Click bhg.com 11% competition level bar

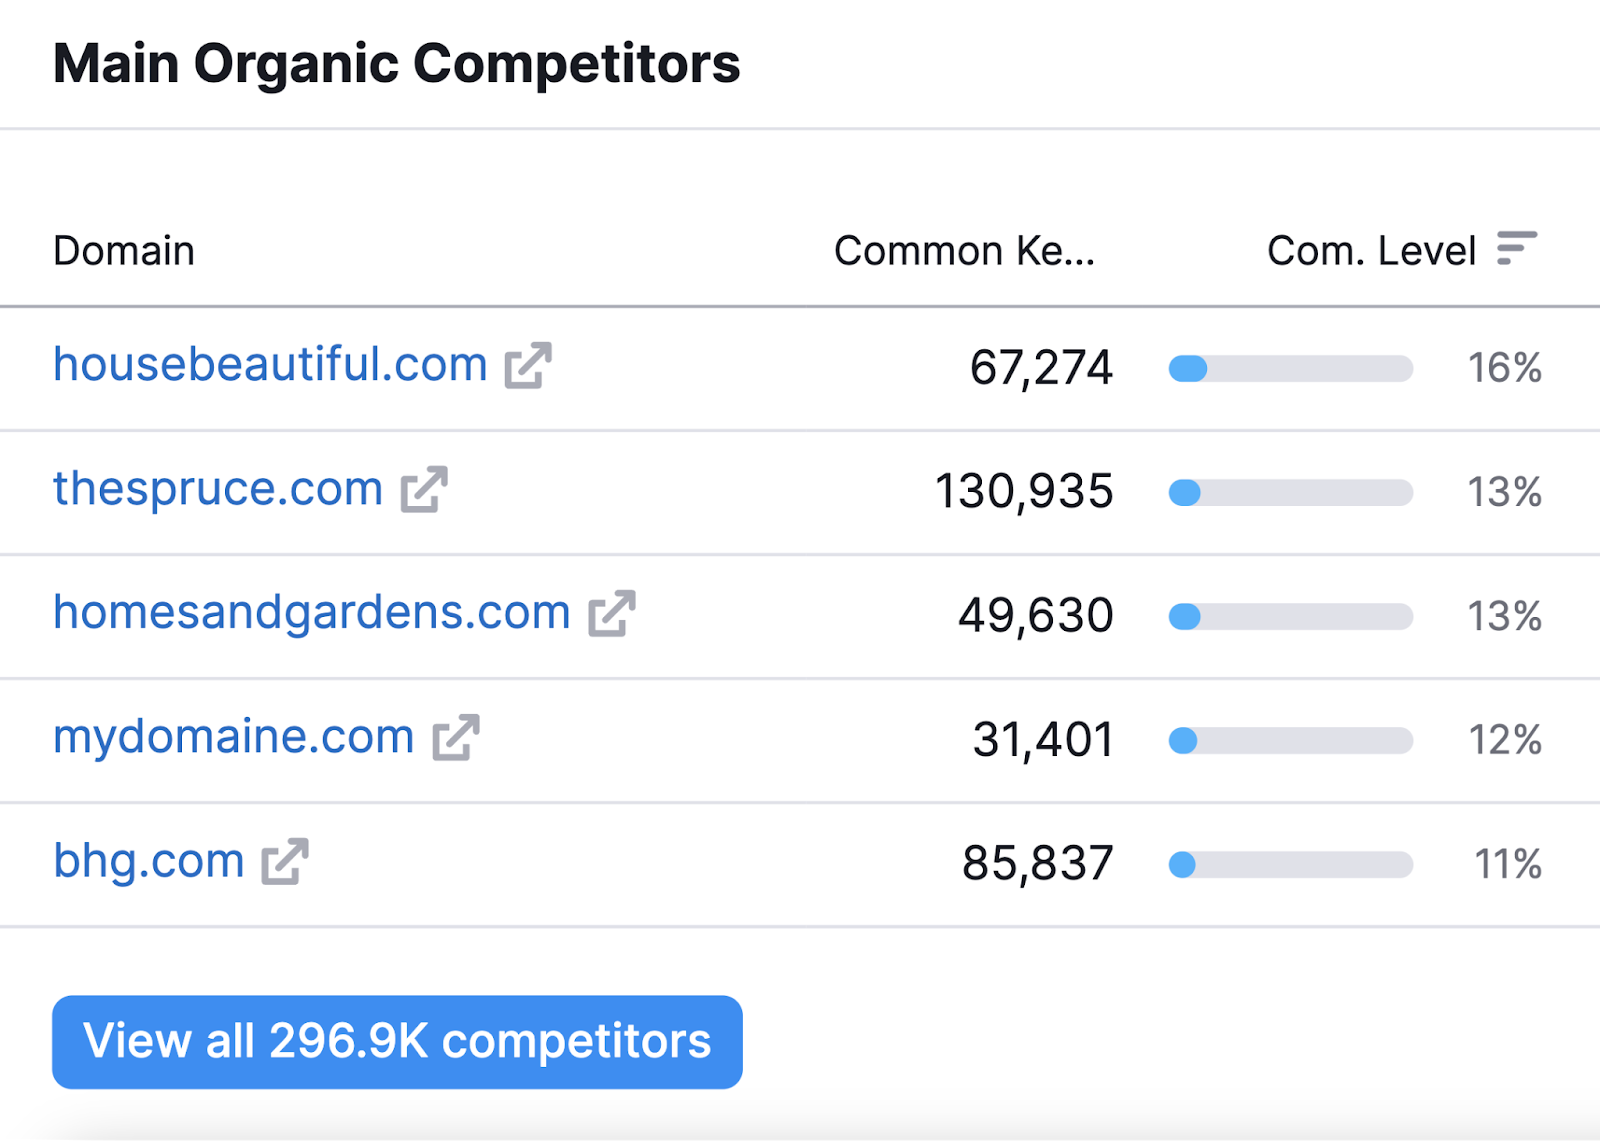pyautogui.click(x=1291, y=865)
